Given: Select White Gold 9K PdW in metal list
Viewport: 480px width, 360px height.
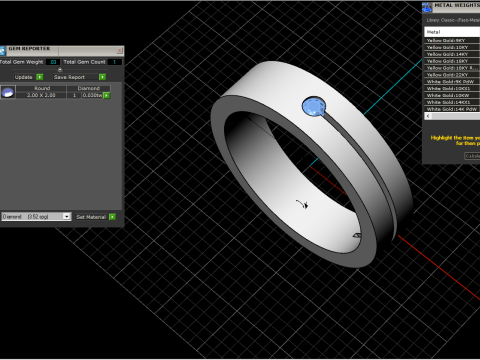Looking at the screenshot, I should coord(452,82).
